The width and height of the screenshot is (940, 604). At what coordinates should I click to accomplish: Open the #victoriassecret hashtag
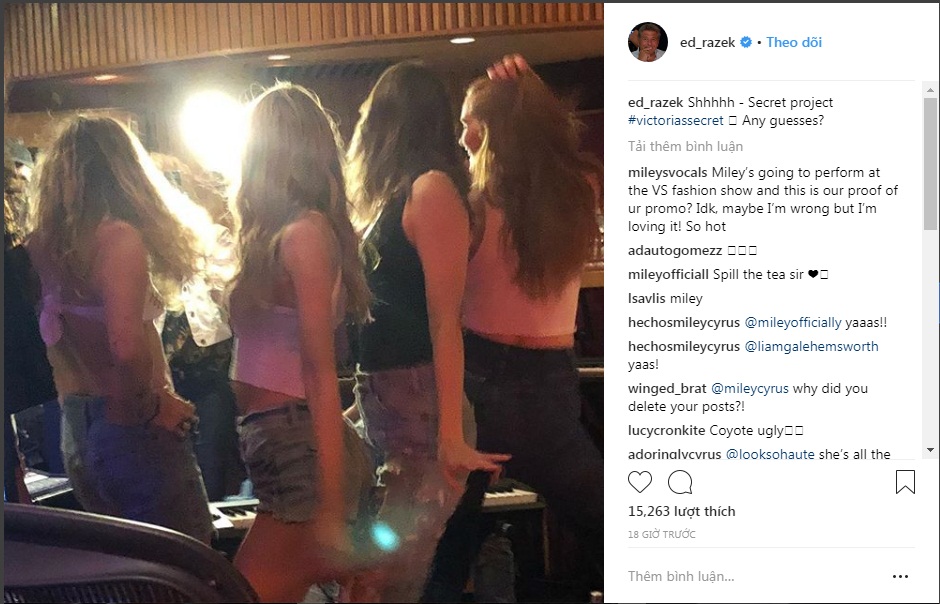(675, 120)
